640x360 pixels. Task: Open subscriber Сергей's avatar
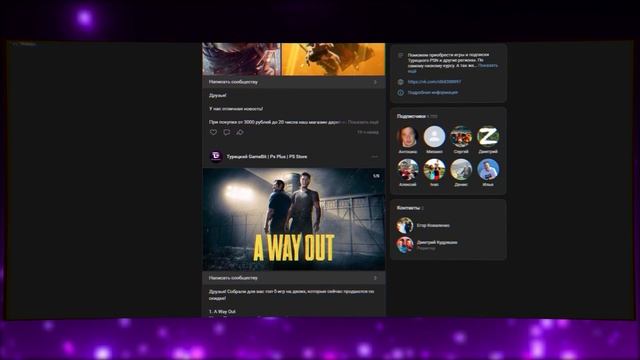461,136
